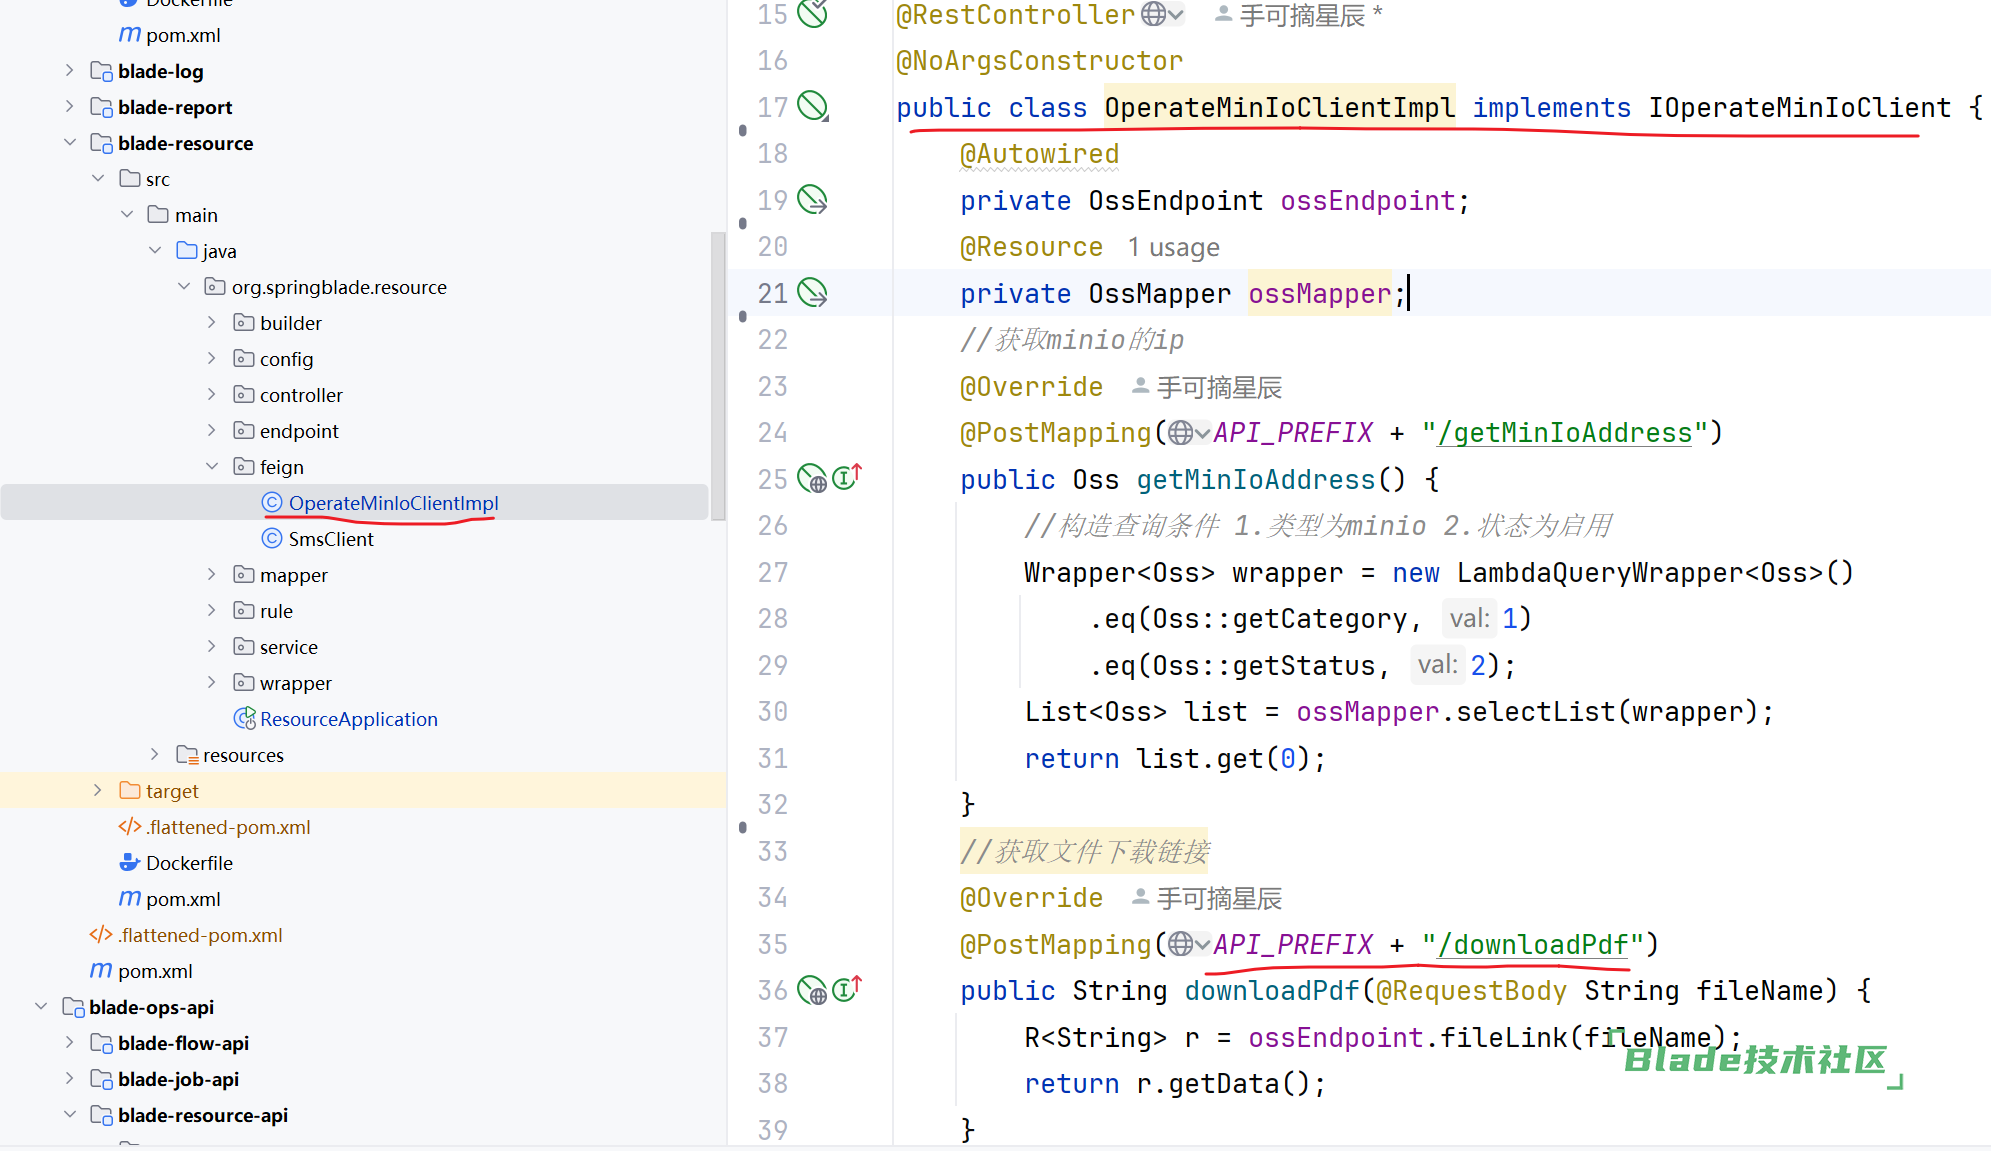Click the request mapping gutter icon on line 25
Image resolution: width=1991 pixels, height=1151 pixels.
[812, 479]
